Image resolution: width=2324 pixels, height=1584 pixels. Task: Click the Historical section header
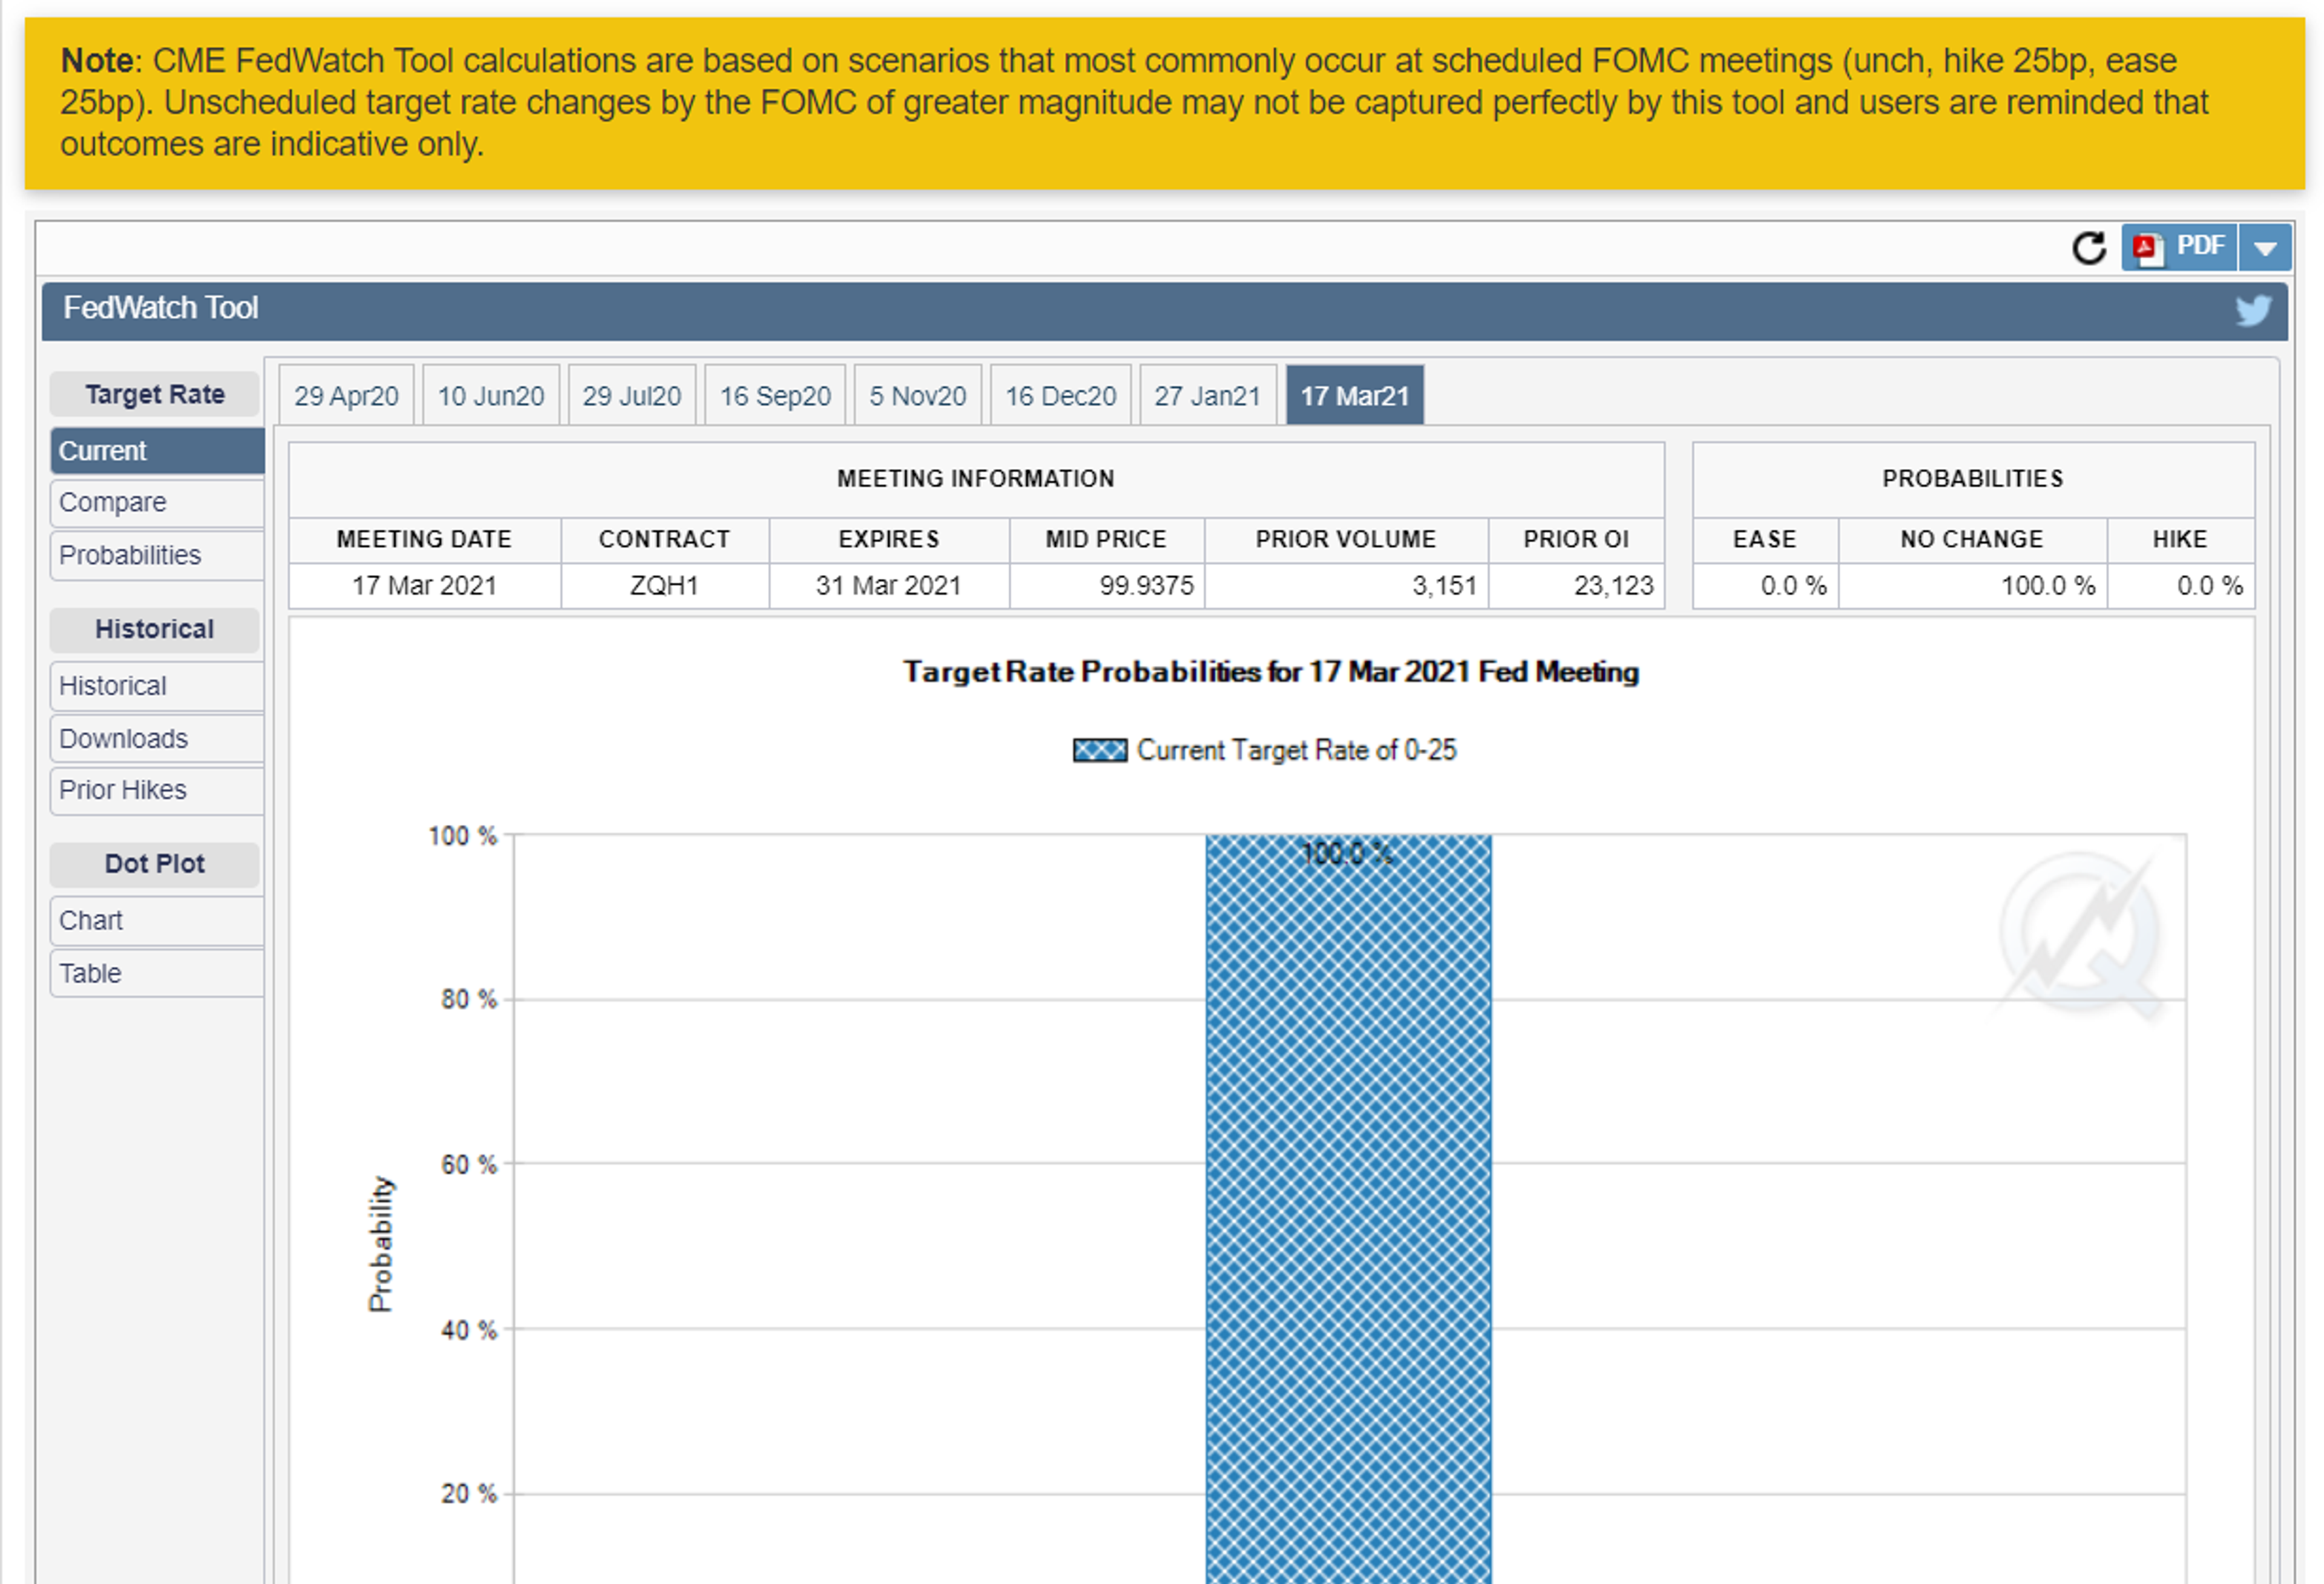coord(155,629)
